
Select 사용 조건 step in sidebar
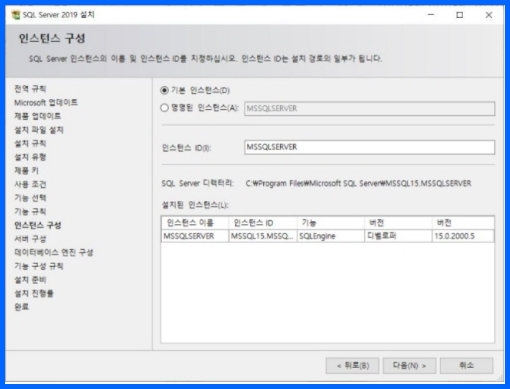click(x=30, y=184)
